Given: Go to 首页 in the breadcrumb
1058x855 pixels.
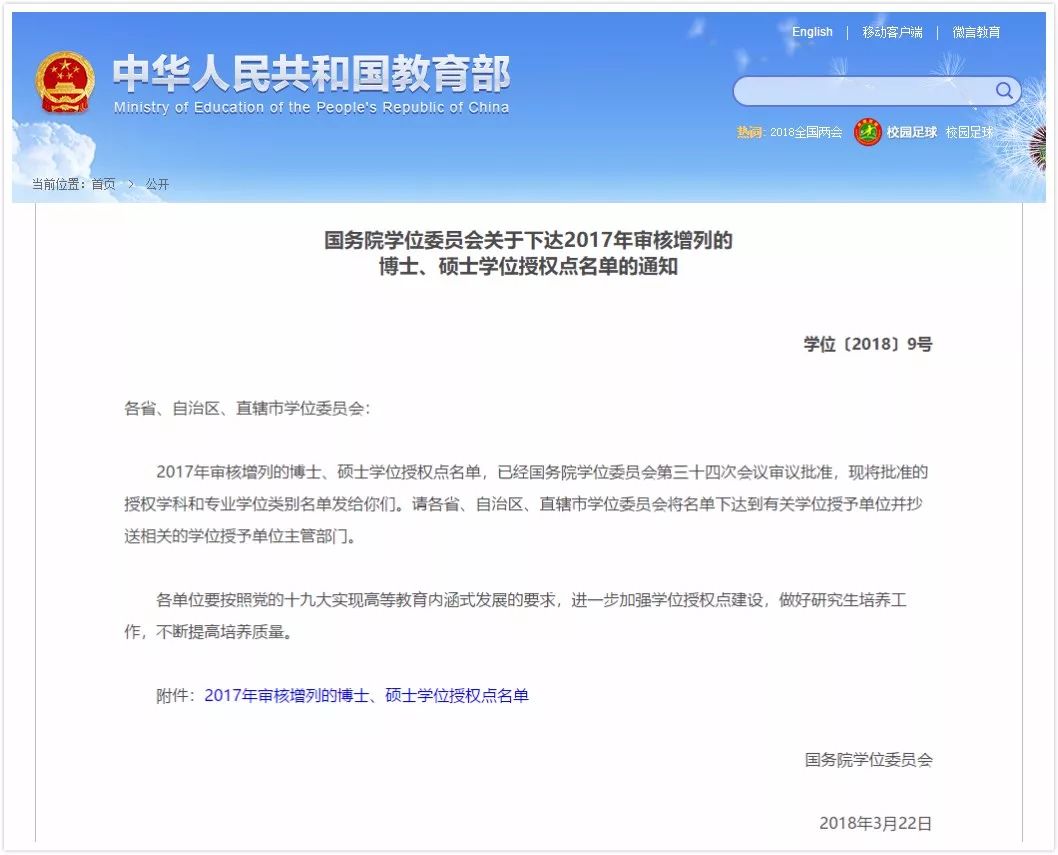Looking at the screenshot, I should pos(103,184).
